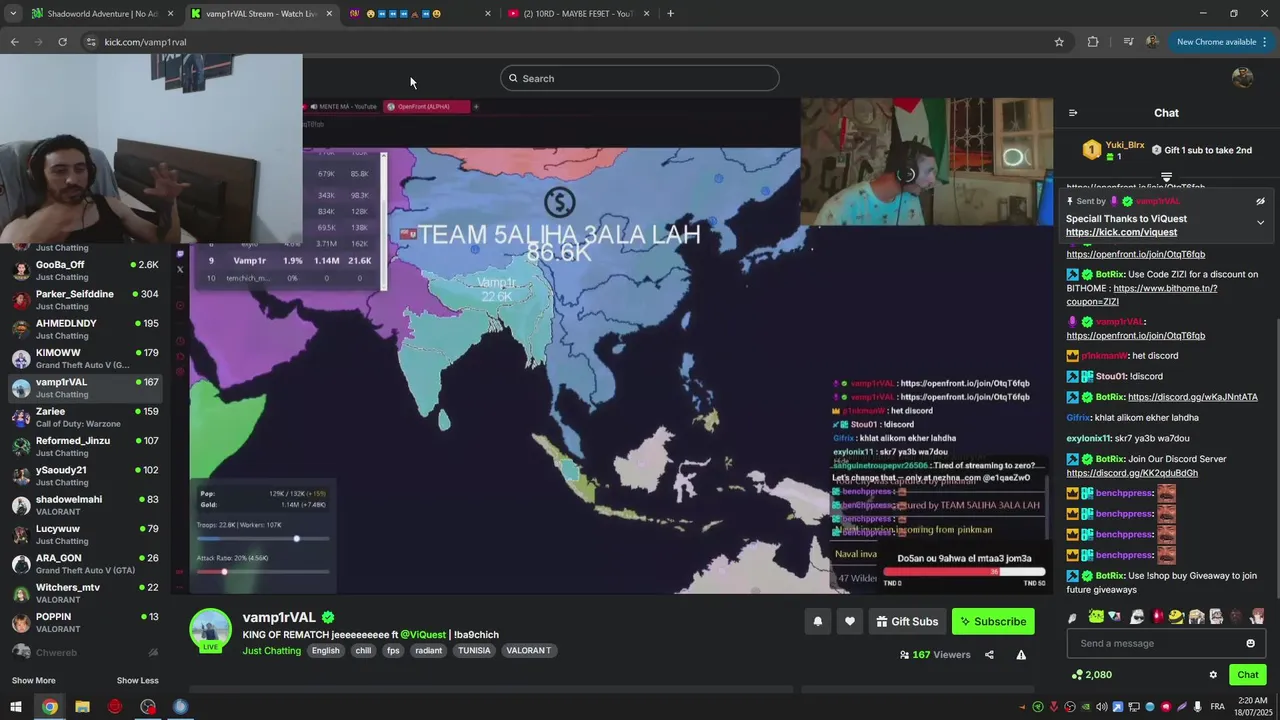Open the Kick user profile avatar
The width and height of the screenshot is (1280, 720).
[1243, 78]
